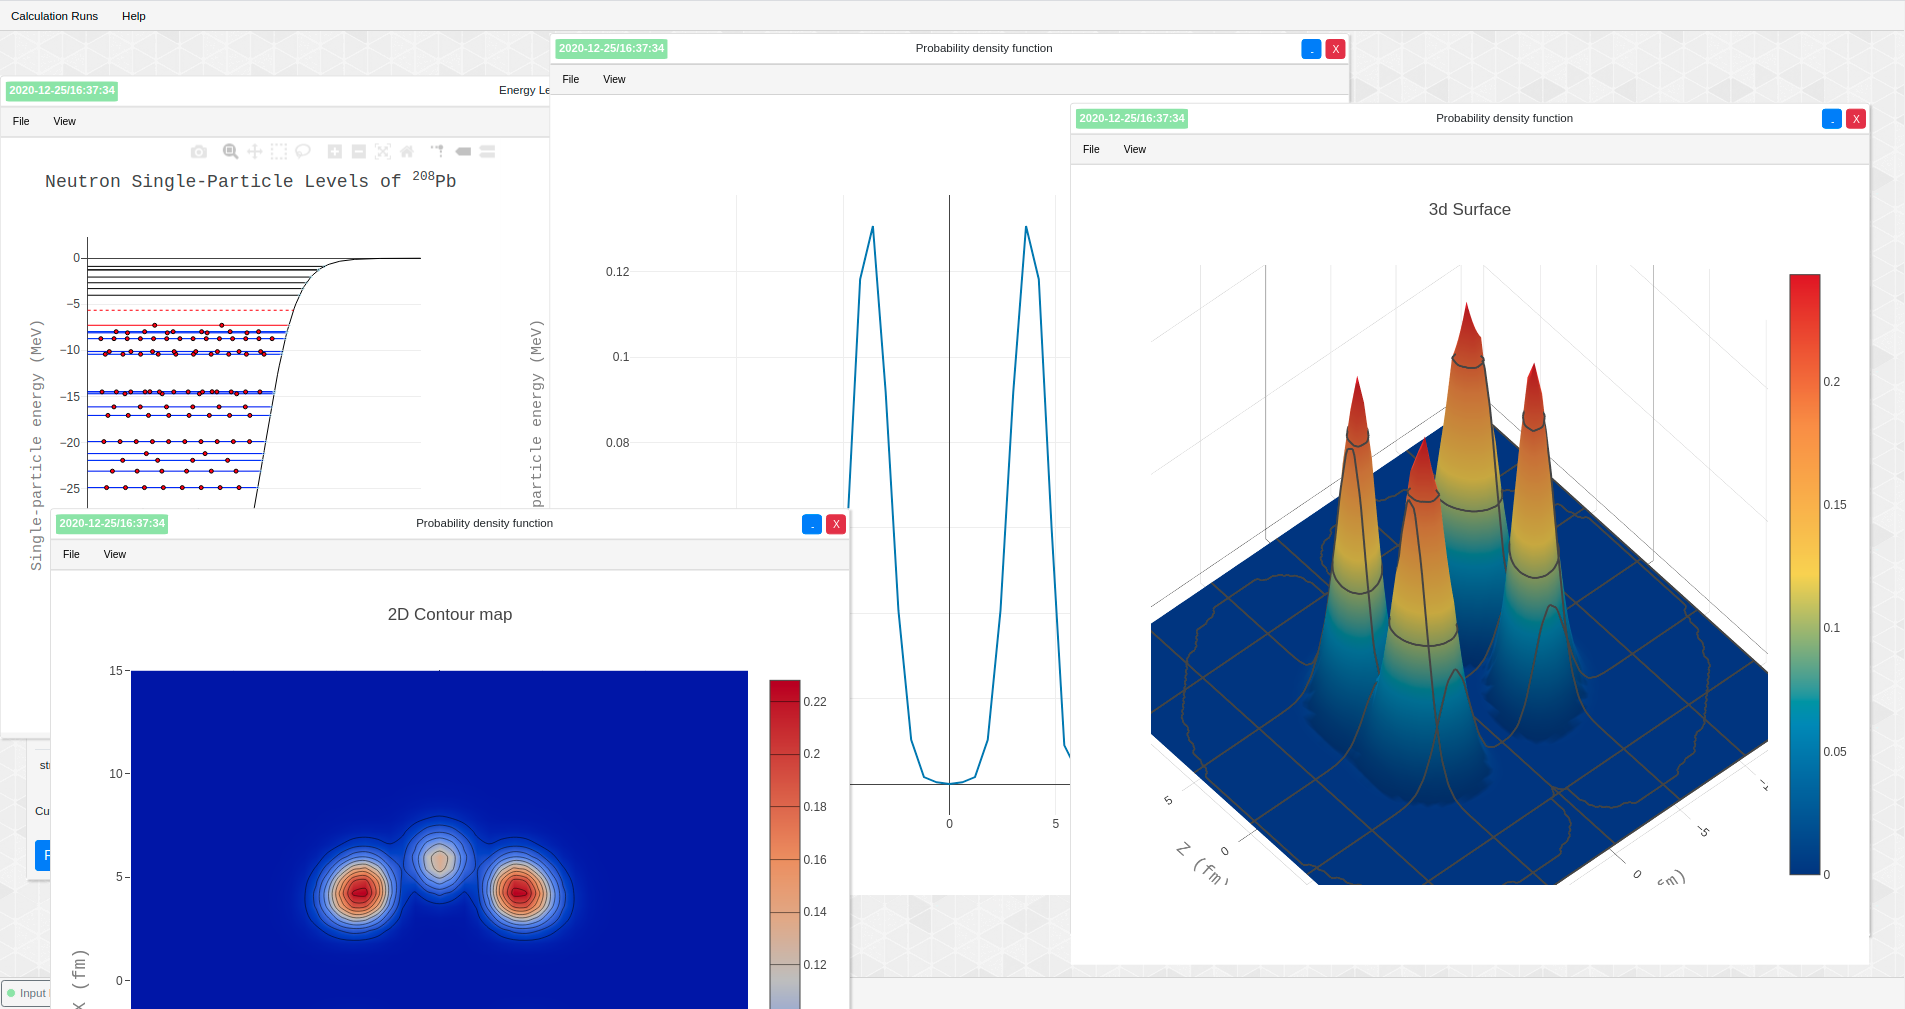1905x1009 pixels.
Task: Open the Help menu
Action: click(133, 16)
